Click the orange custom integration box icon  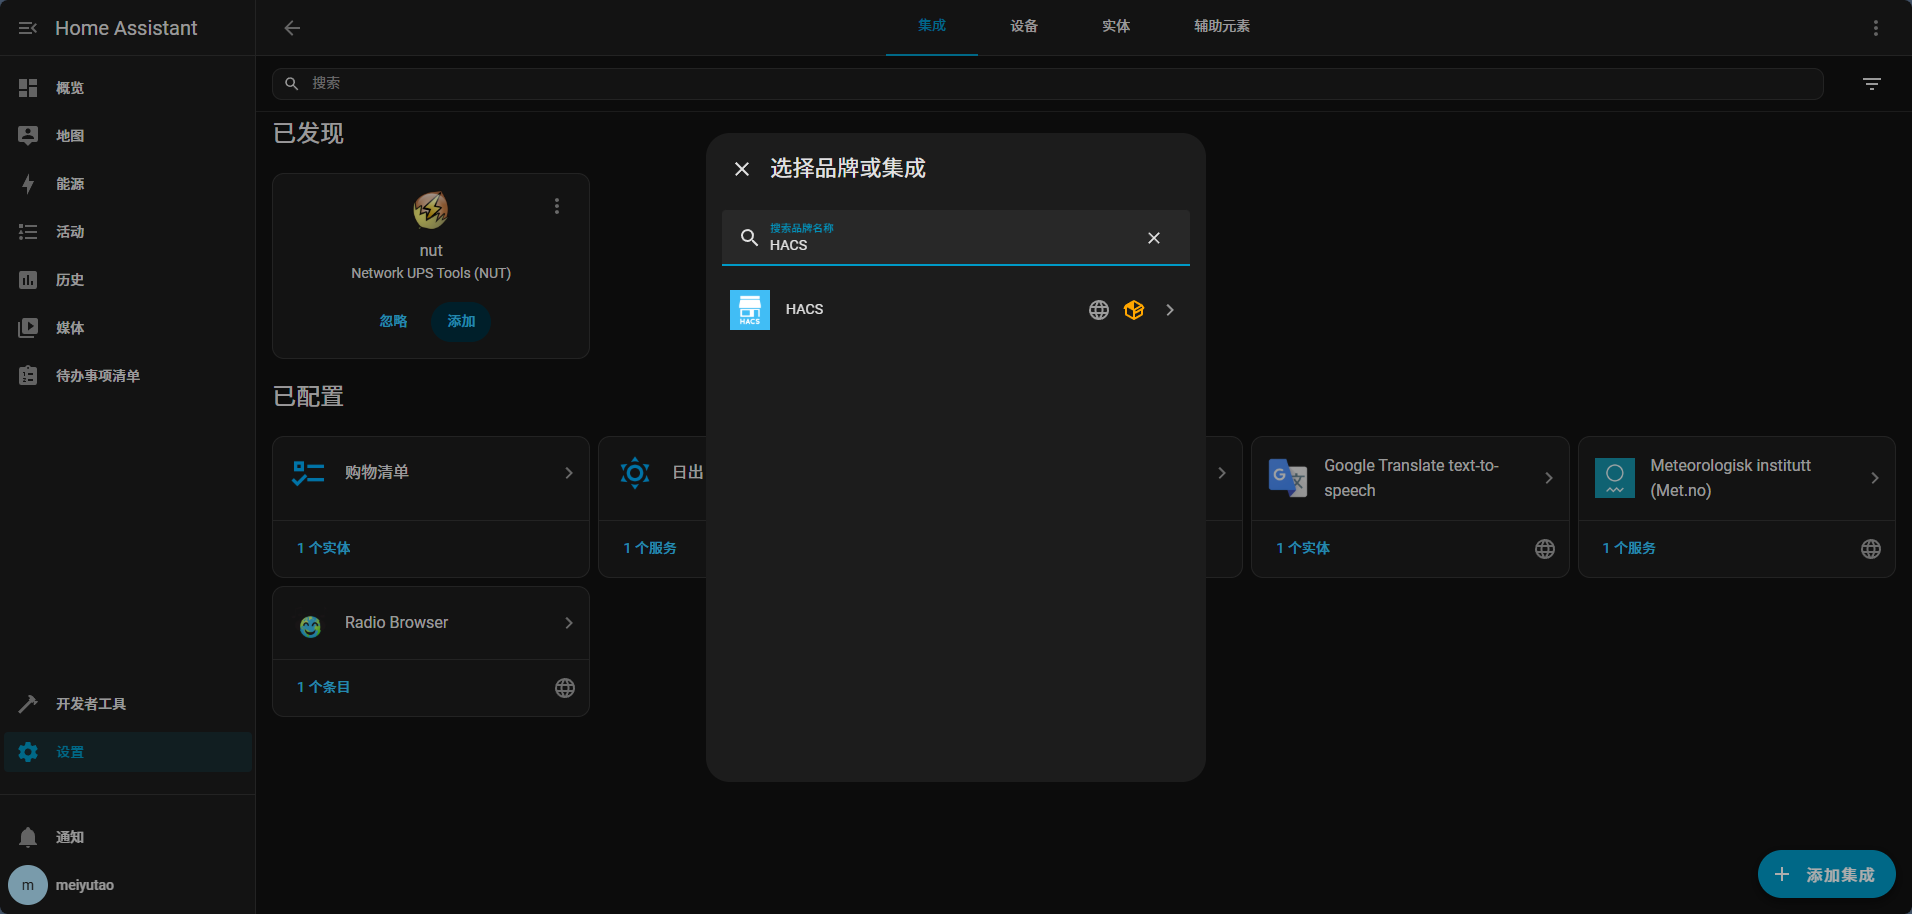coord(1133,310)
